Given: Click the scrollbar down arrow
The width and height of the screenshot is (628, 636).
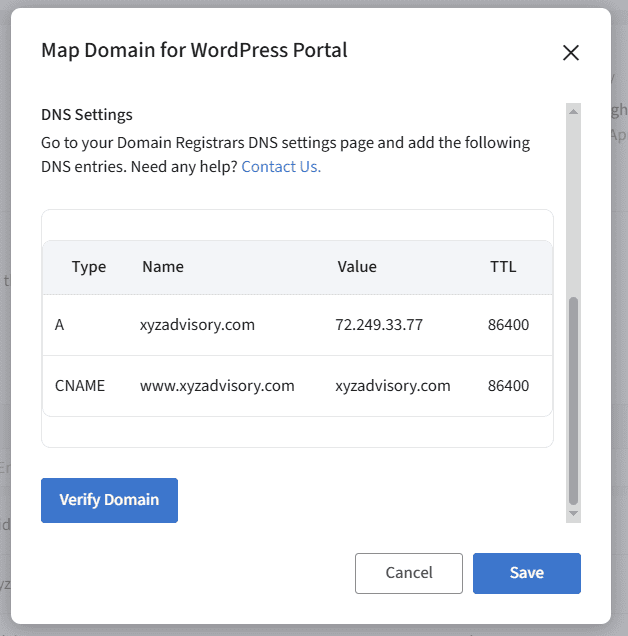Looking at the screenshot, I should pyautogui.click(x=573, y=513).
